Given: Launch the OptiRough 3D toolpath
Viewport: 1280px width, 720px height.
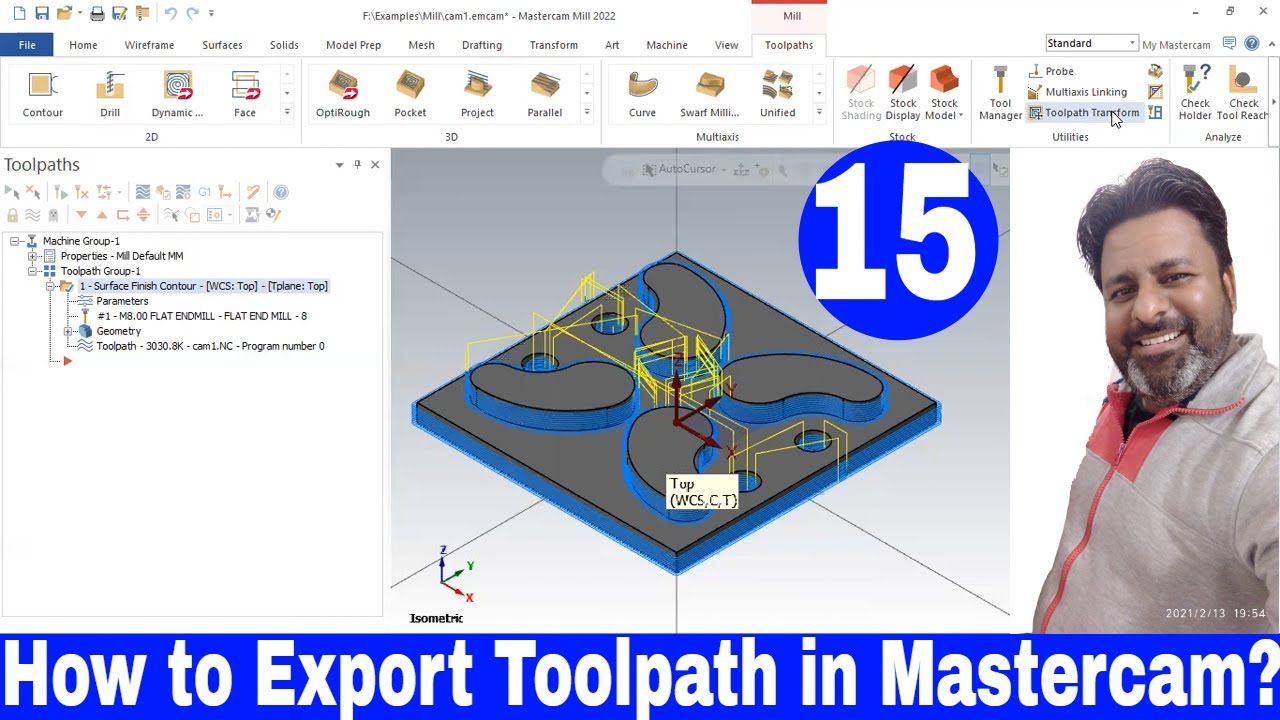Looking at the screenshot, I should 343,95.
